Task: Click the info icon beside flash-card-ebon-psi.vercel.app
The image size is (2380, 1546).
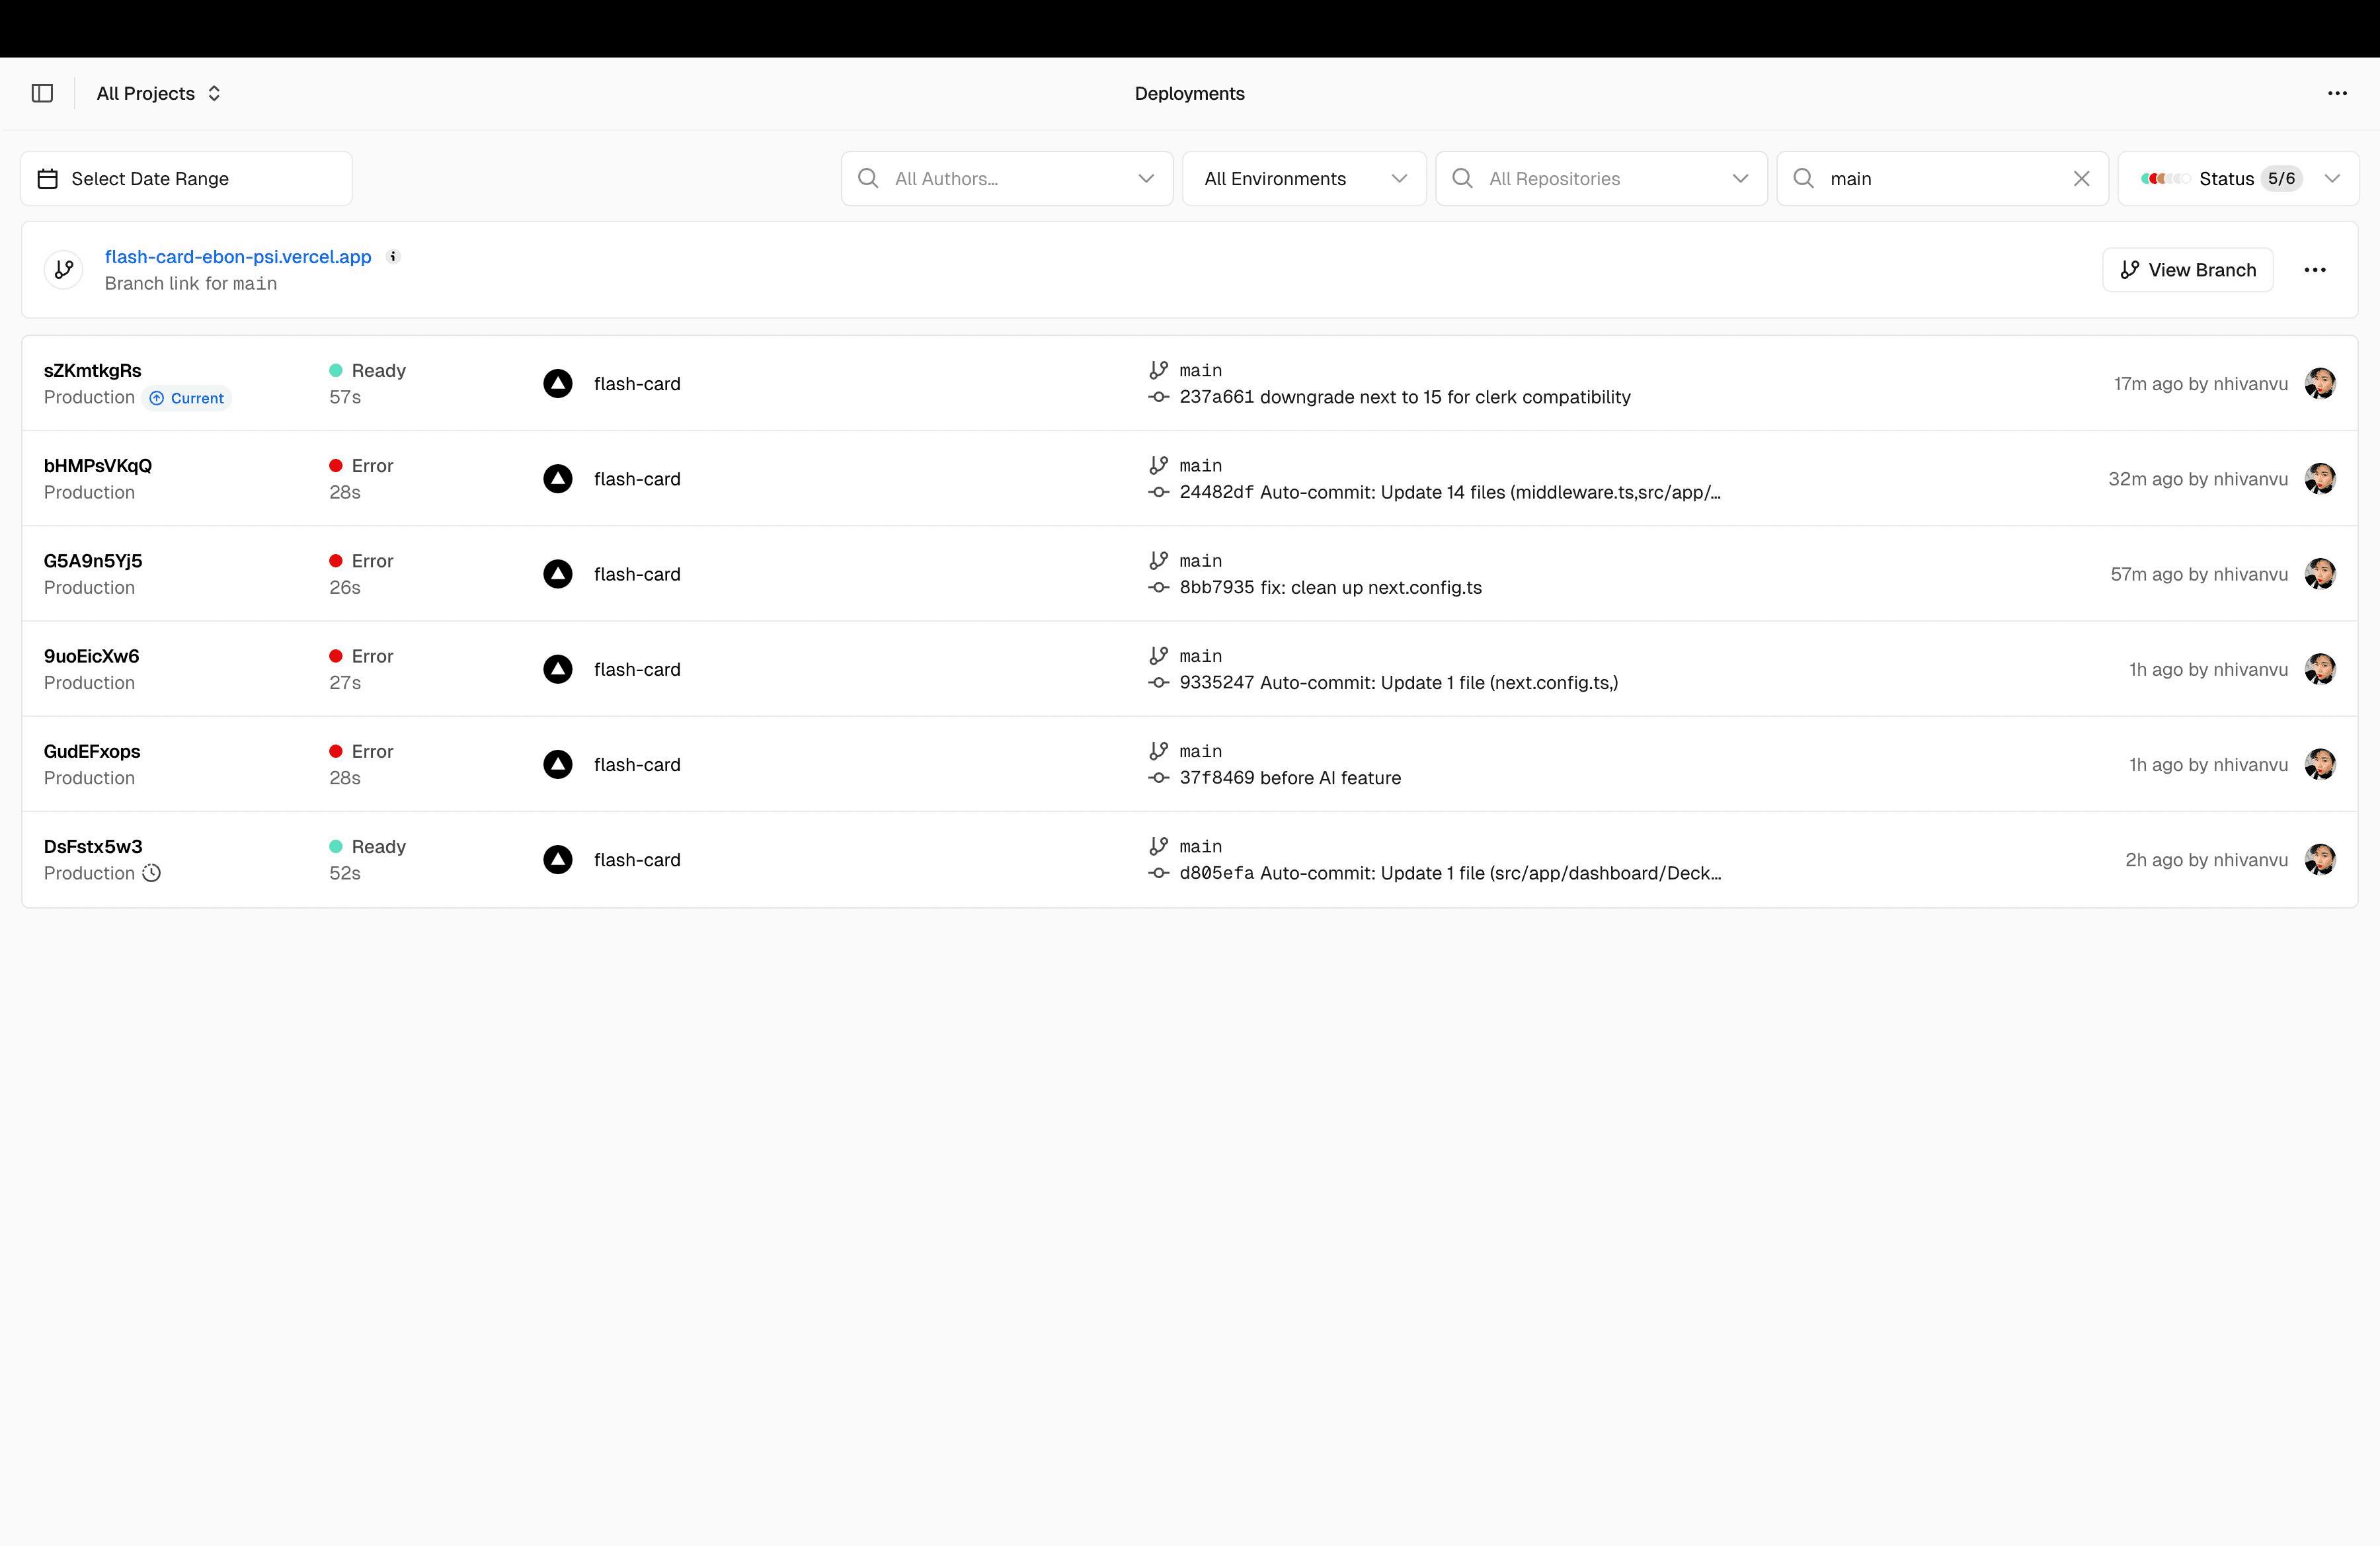Action: tap(393, 256)
